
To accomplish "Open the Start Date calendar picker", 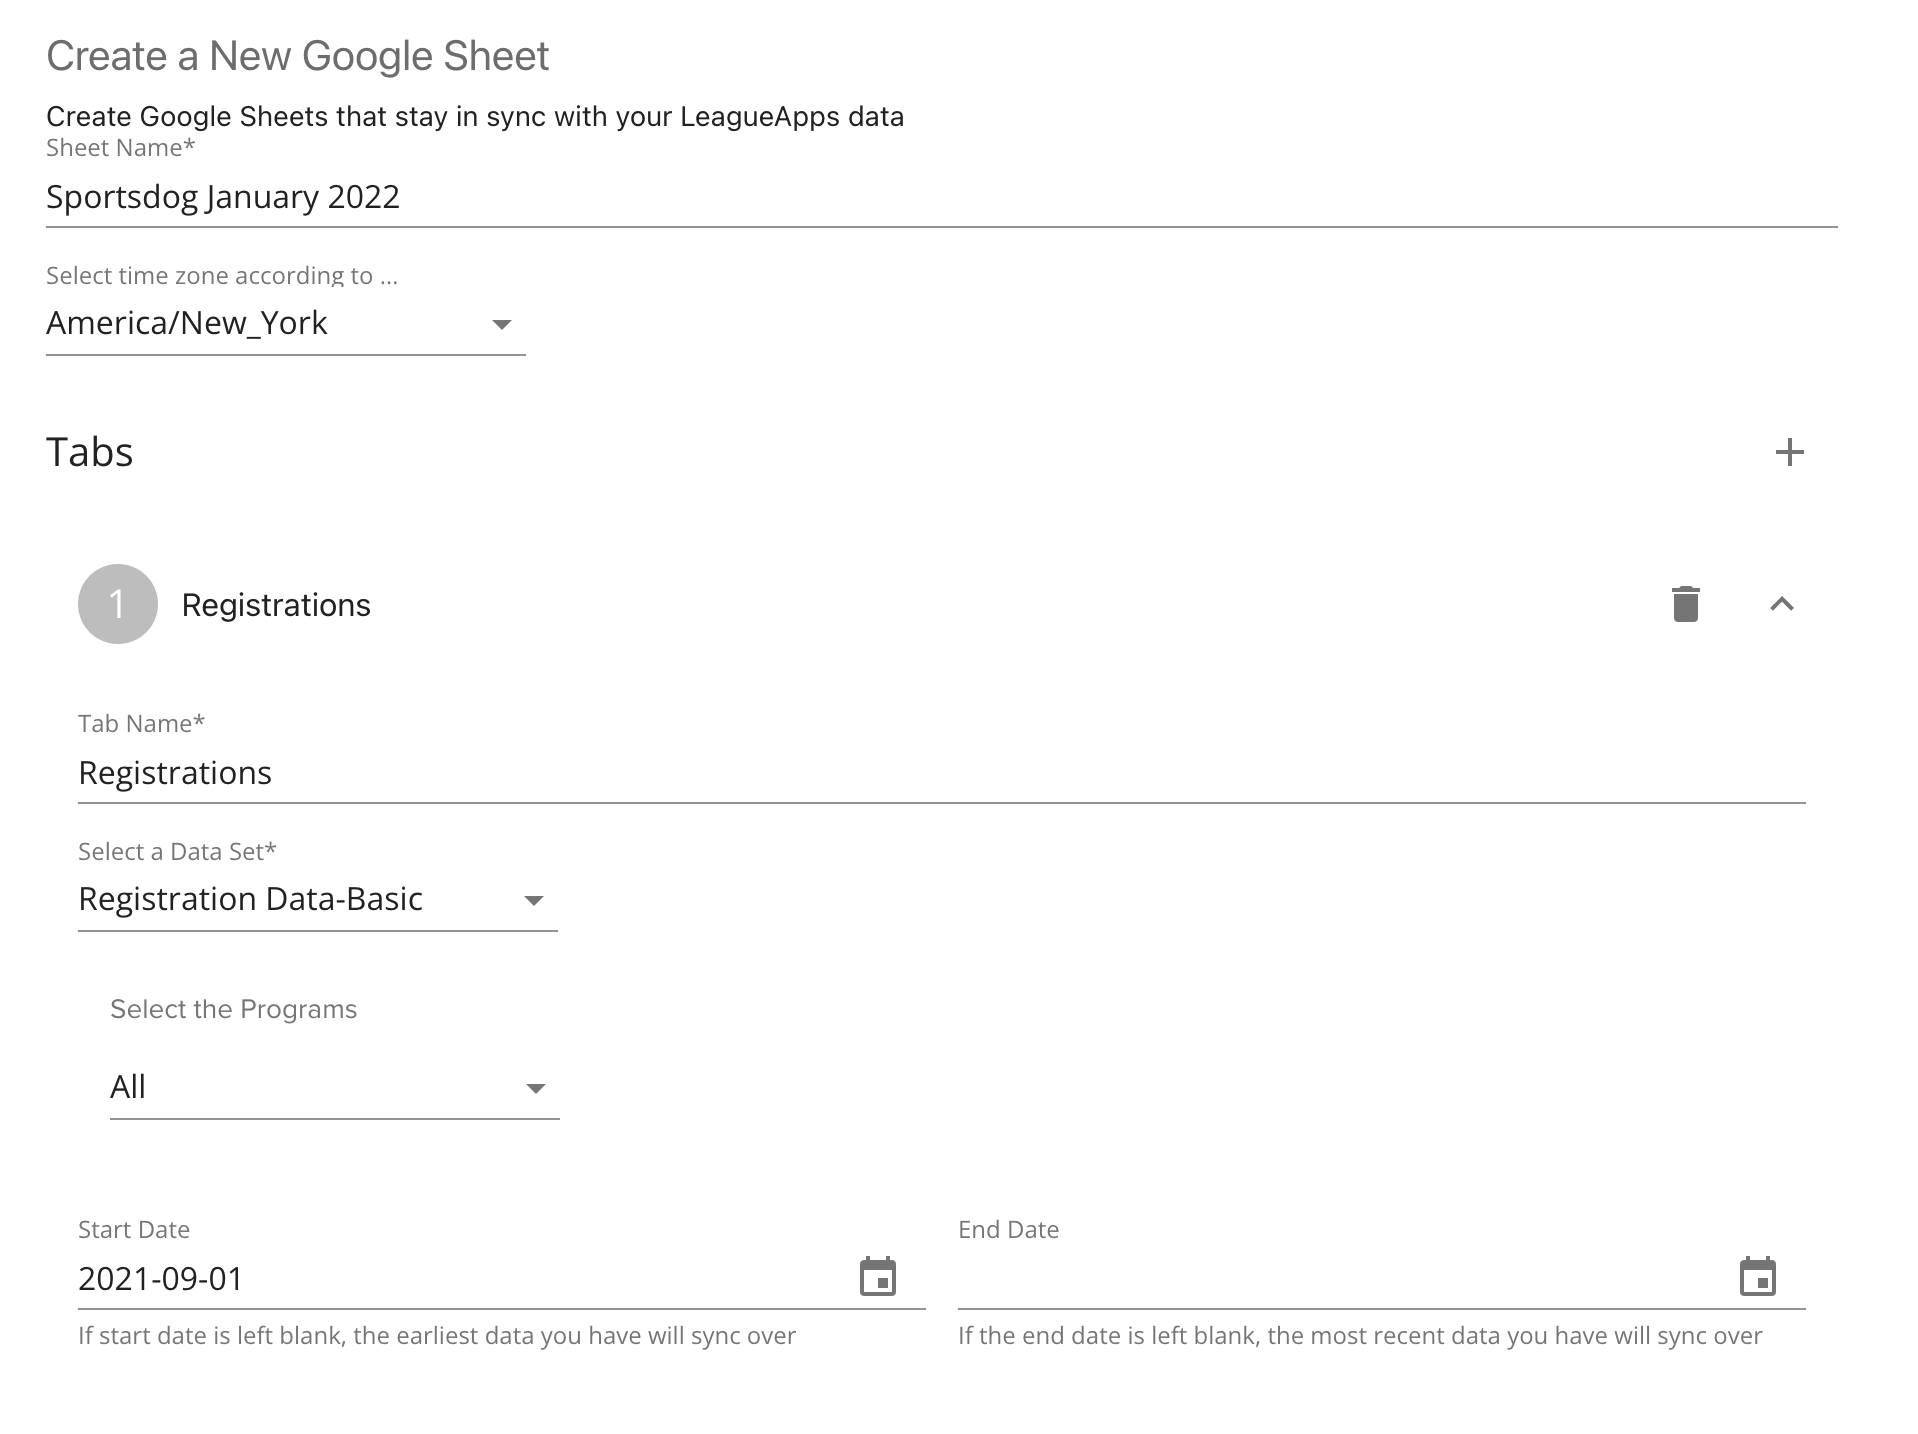I will click(878, 1276).
